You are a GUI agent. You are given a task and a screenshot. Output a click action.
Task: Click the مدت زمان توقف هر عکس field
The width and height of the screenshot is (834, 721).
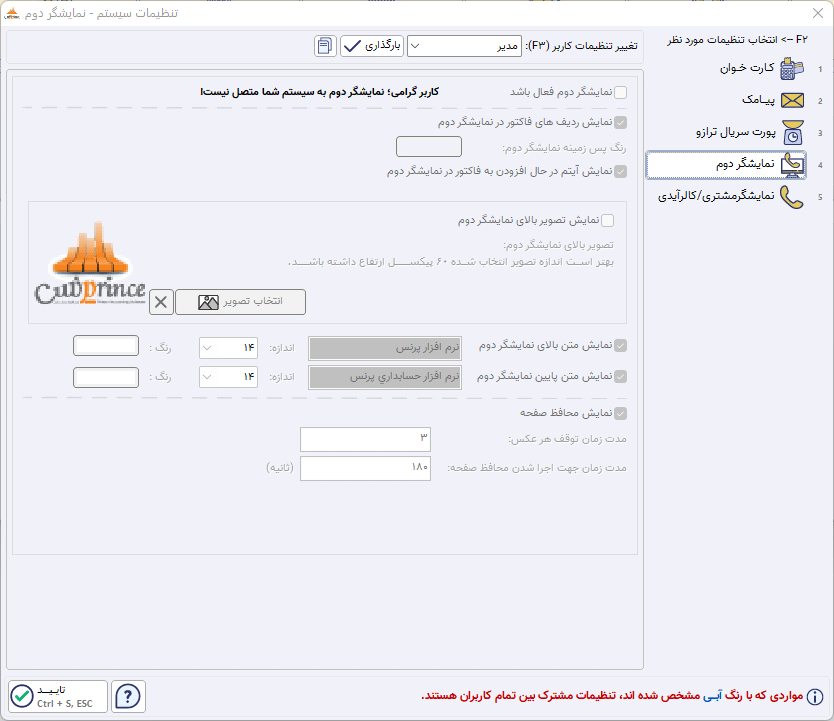(x=365, y=440)
